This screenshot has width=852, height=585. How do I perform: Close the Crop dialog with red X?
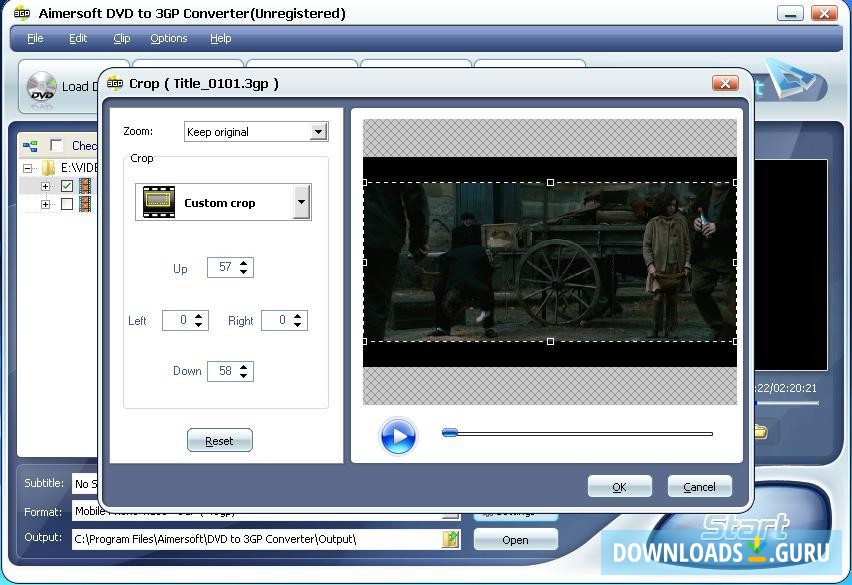pyautogui.click(x=725, y=83)
